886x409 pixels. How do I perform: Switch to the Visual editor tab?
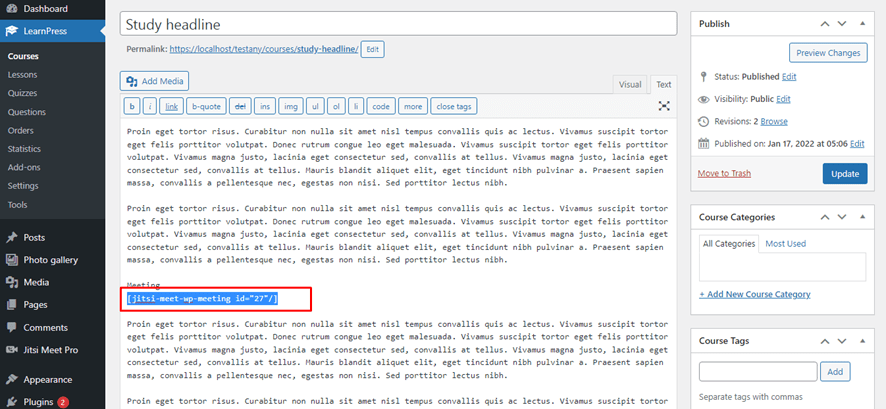[630, 84]
